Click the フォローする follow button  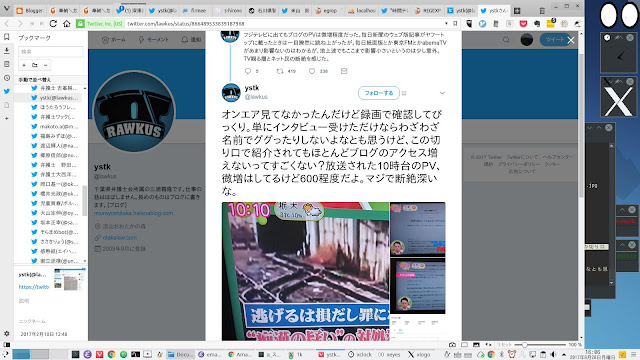coord(378,93)
